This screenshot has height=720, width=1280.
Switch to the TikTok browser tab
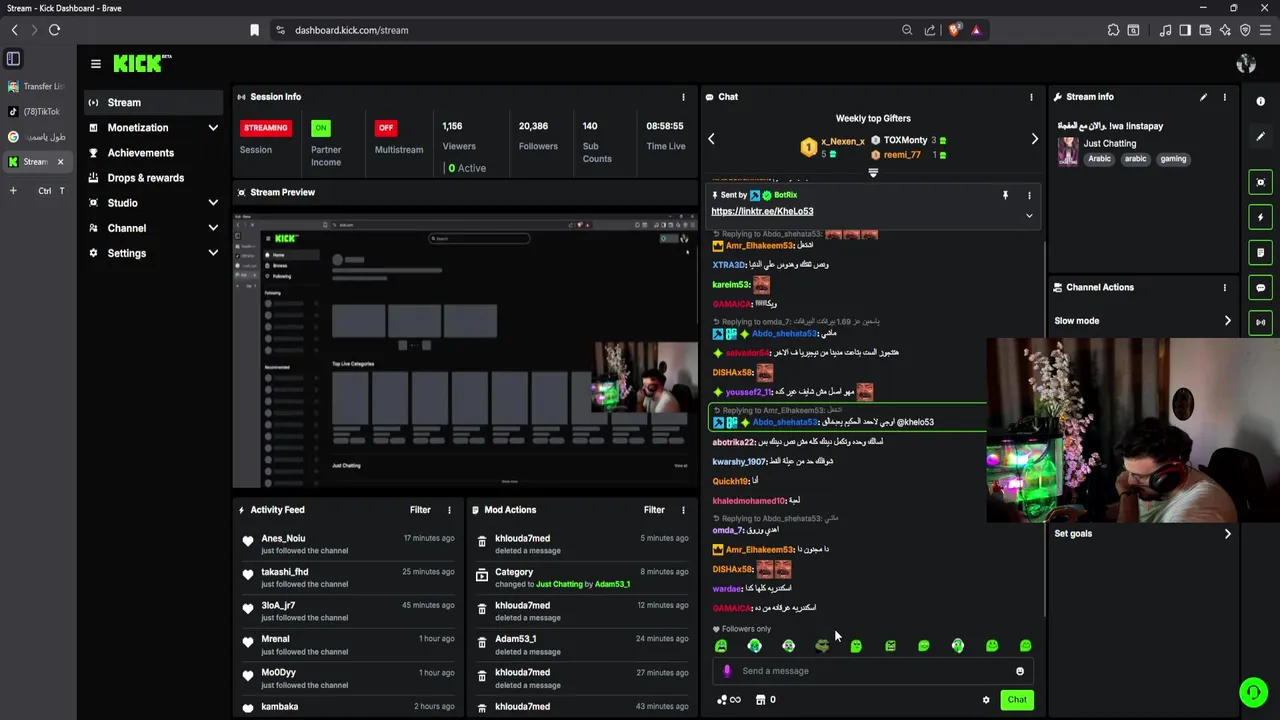(x=36, y=112)
